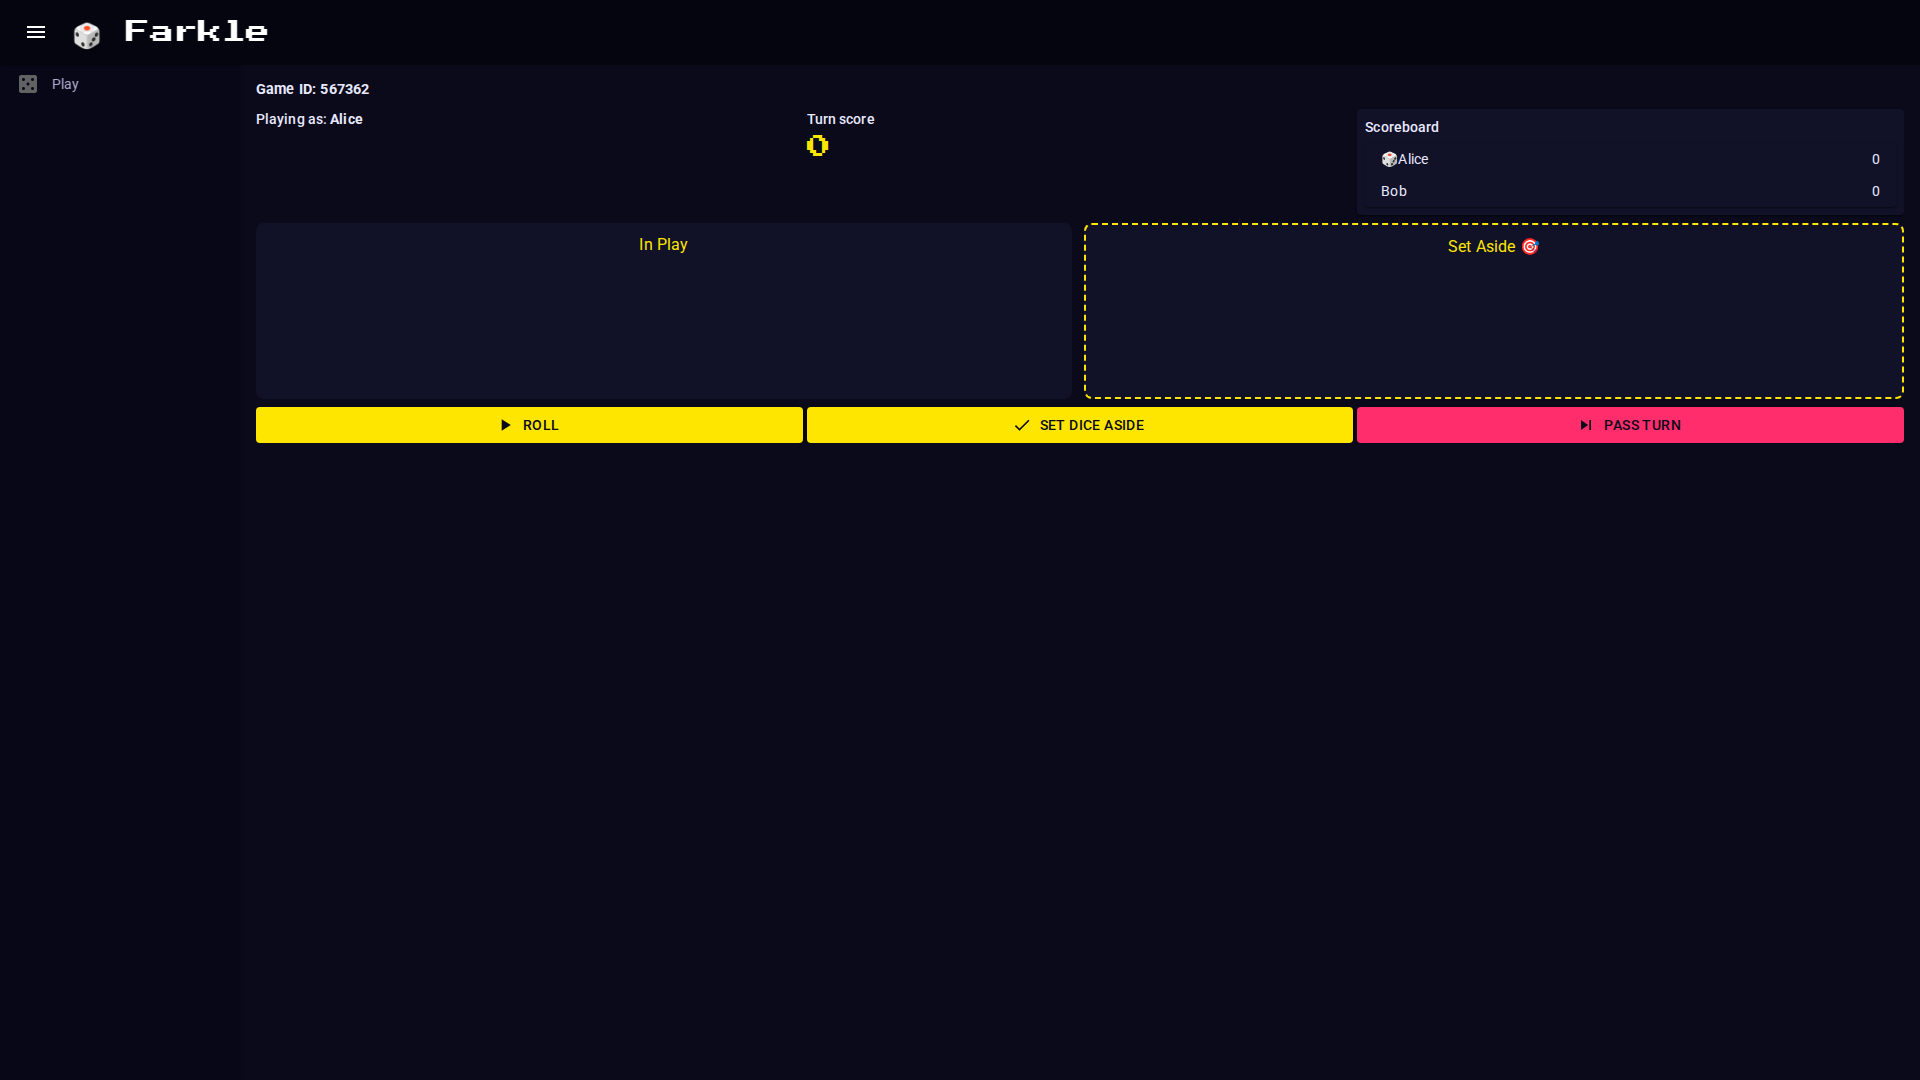Select Alice's row in the scoreboard
This screenshot has width=1920, height=1080.
pyautogui.click(x=1630, y=159)
